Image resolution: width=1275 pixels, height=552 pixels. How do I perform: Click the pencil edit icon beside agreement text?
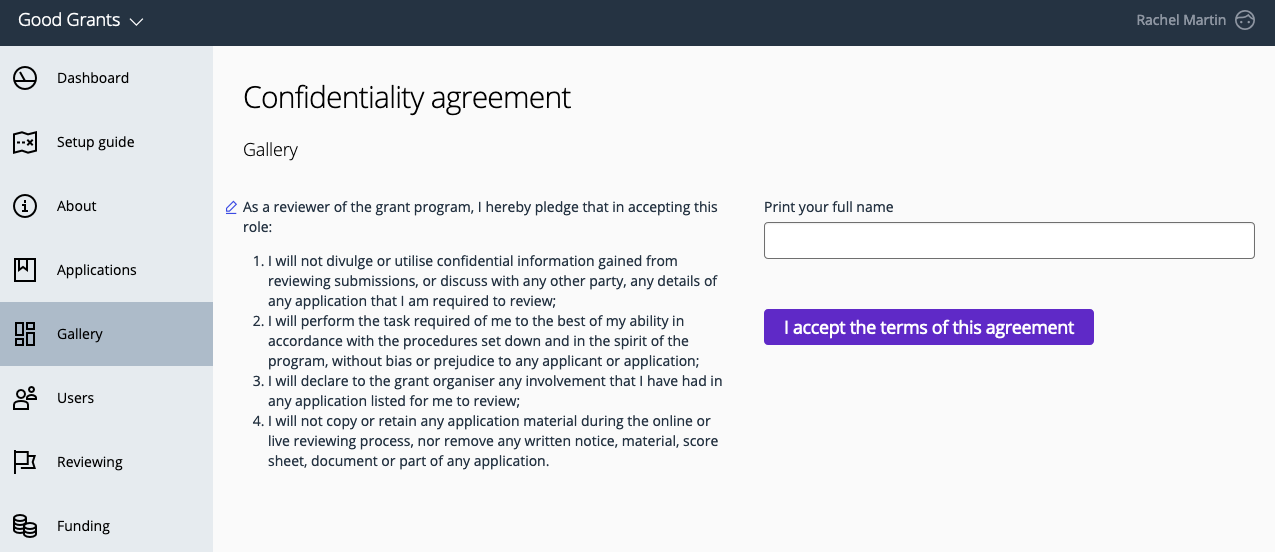click(x=231, y=207)
